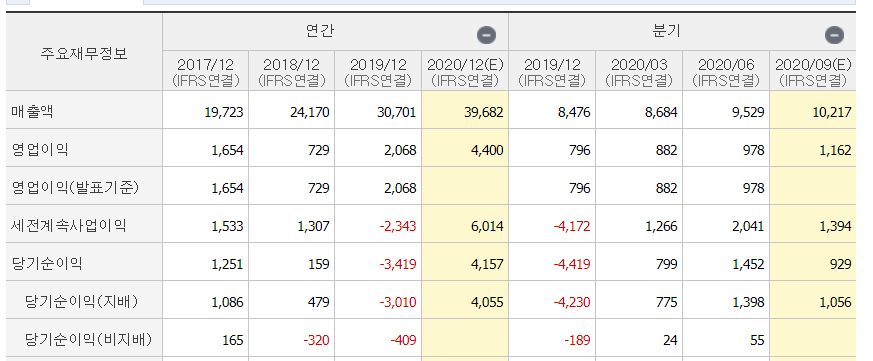Select 2017/12 pre-tax profit 1,533
Screen dimensions: 873x361
point(227,226)
